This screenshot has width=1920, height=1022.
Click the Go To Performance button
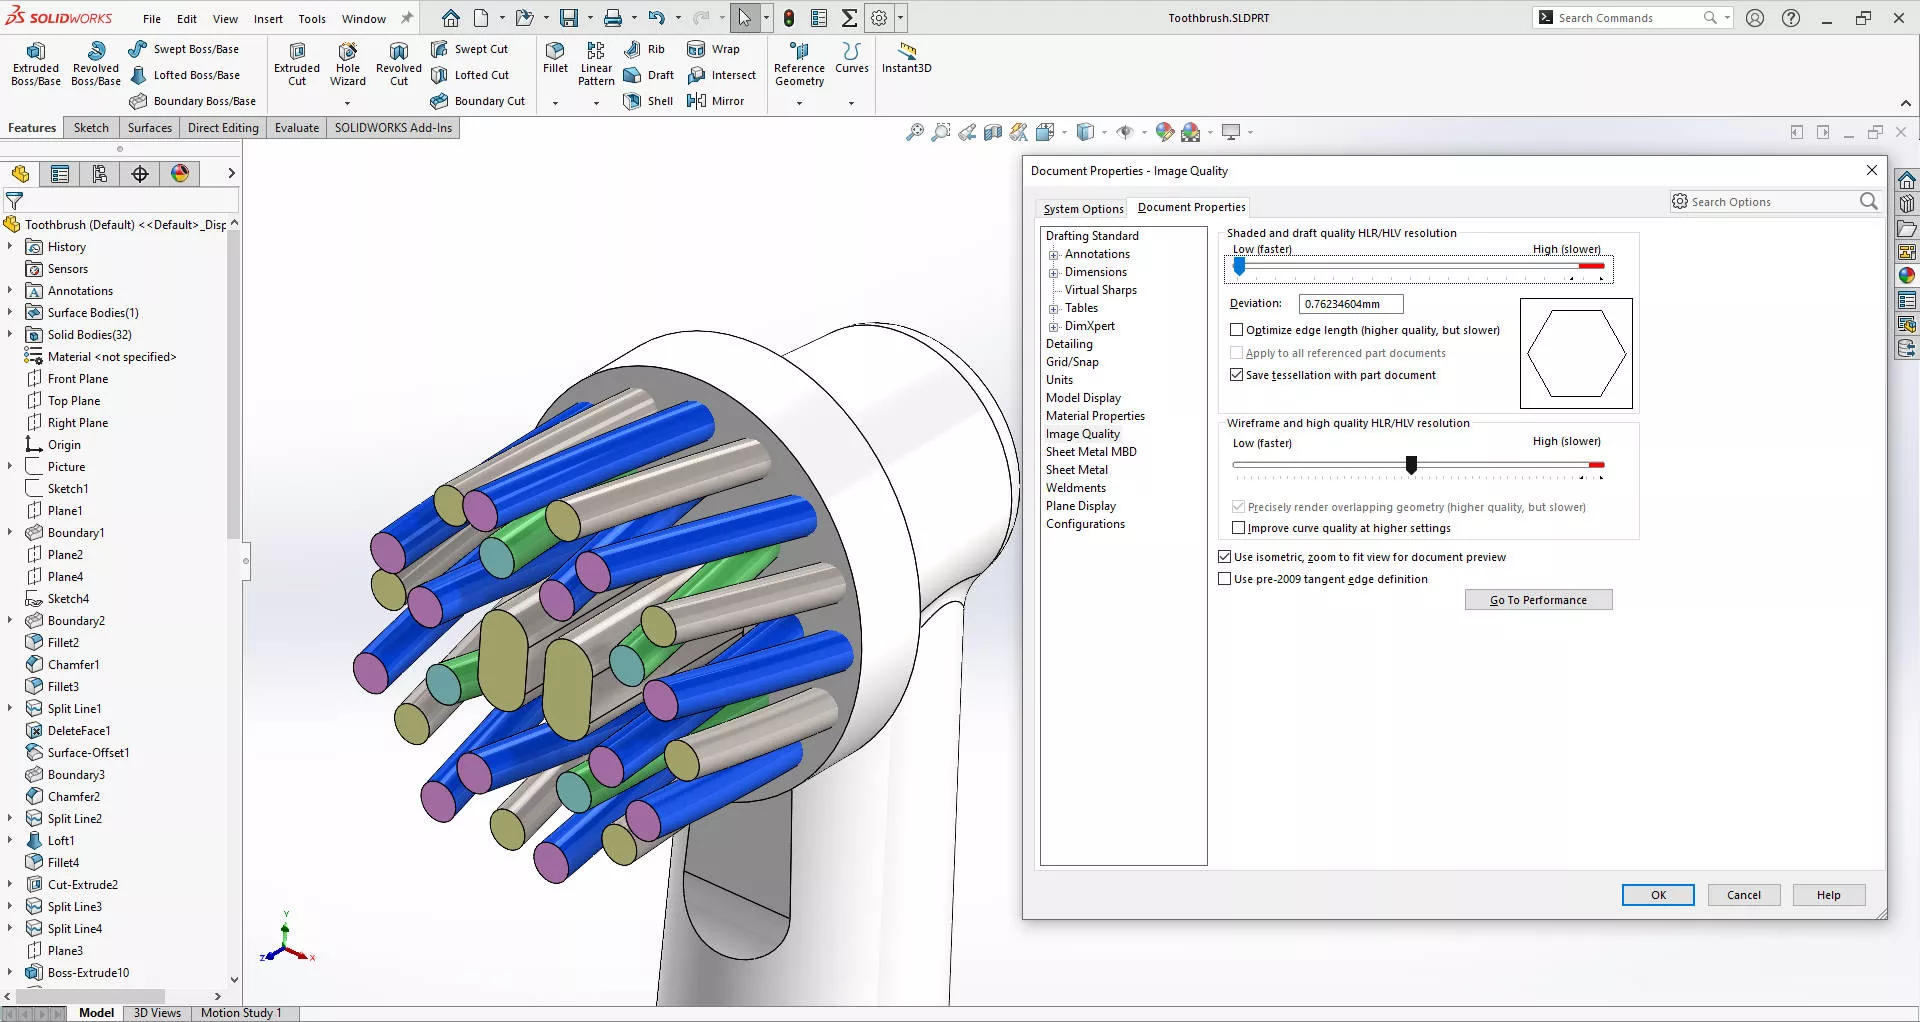[x=1538, y=600]
